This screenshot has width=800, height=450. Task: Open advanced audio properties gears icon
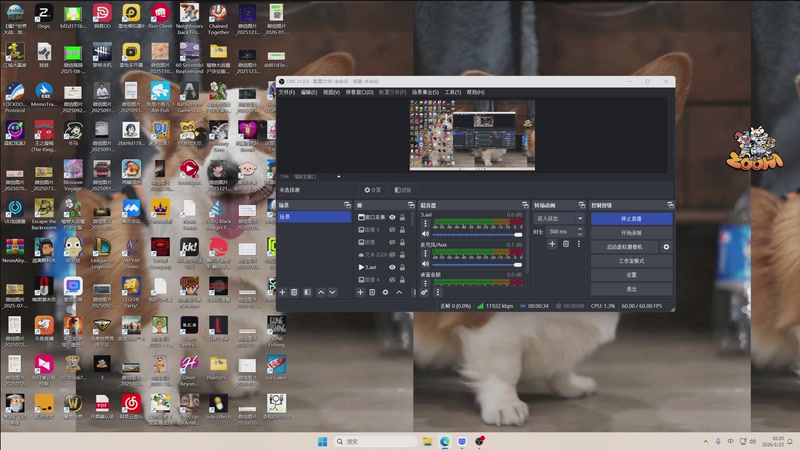pos(424,292)
